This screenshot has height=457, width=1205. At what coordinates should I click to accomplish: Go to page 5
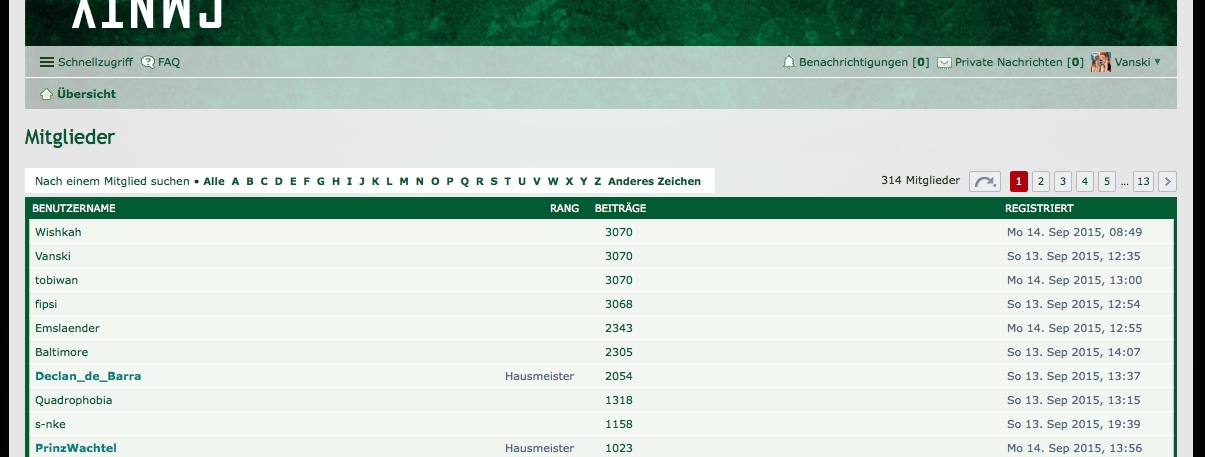tap(1107, 181)
